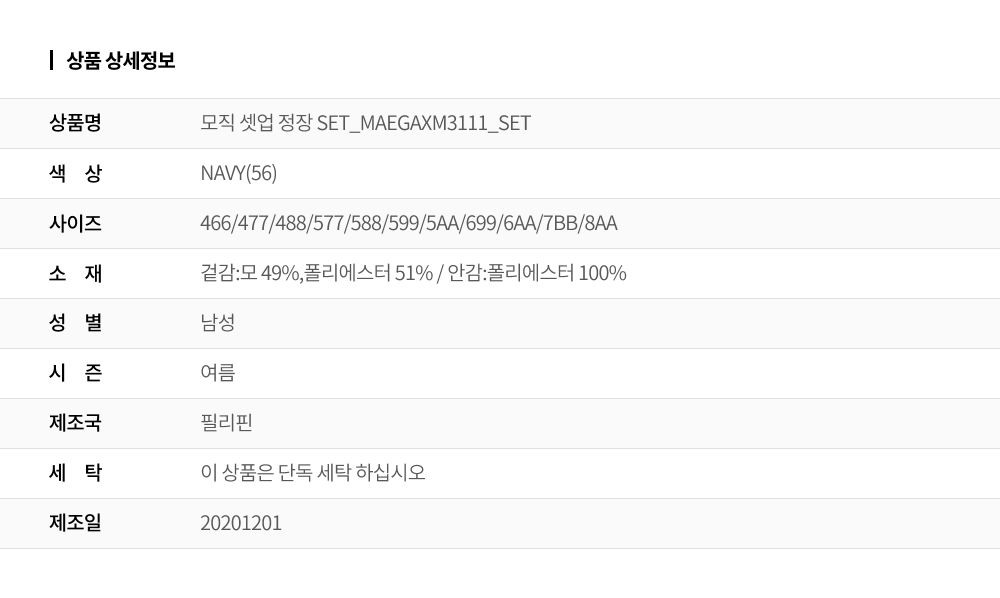The width and height of the screenshot is (1000, 598).
Task: Select the 상품명 row label
Action: coord(75,122)
